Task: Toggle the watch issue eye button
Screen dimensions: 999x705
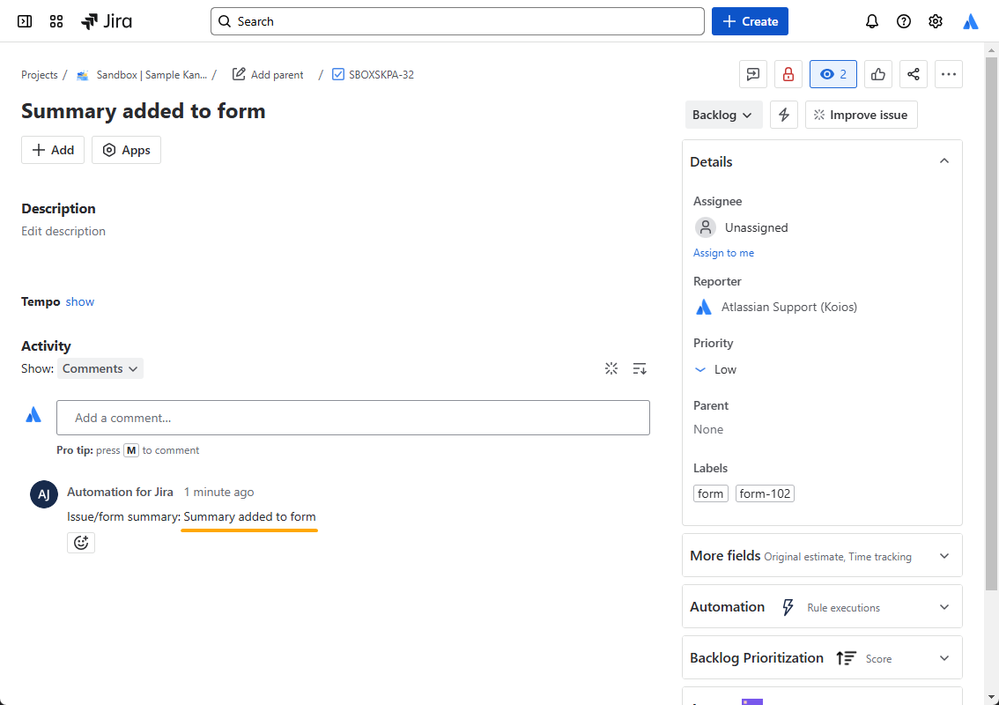Action: [x=833, y=75]
